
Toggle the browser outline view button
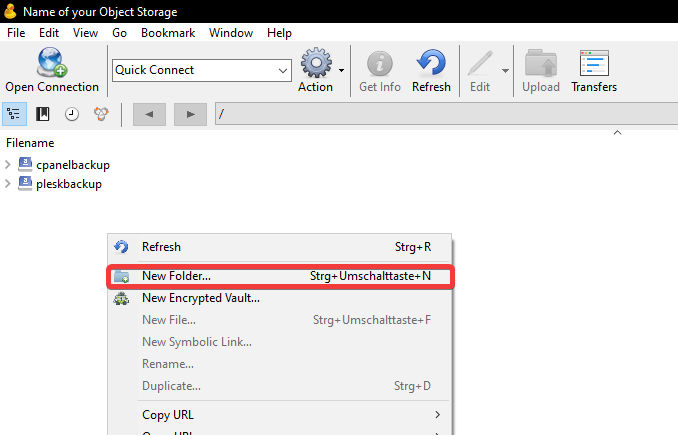coord(15,114)
